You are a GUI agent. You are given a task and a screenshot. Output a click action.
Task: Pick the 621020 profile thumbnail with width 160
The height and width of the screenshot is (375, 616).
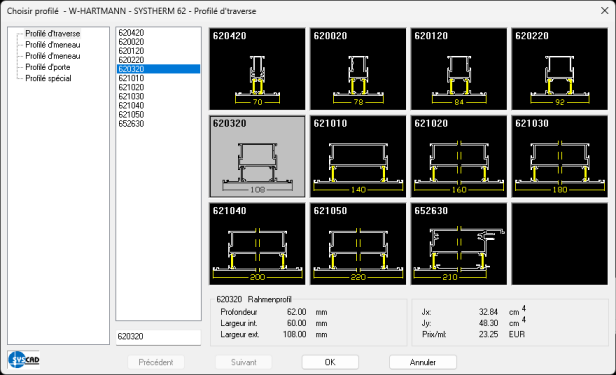[459, 157]
